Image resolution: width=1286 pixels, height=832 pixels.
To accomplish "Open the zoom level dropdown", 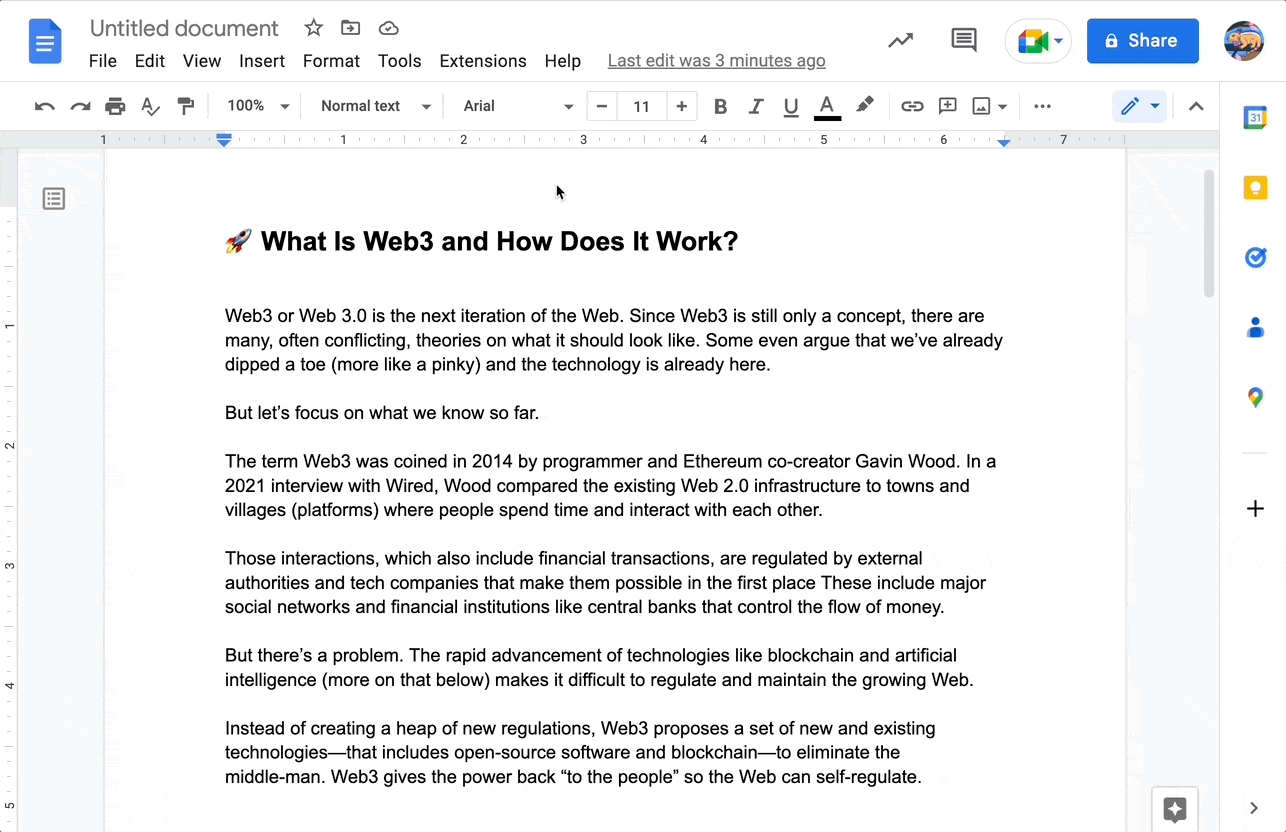I will coord(256,105).
